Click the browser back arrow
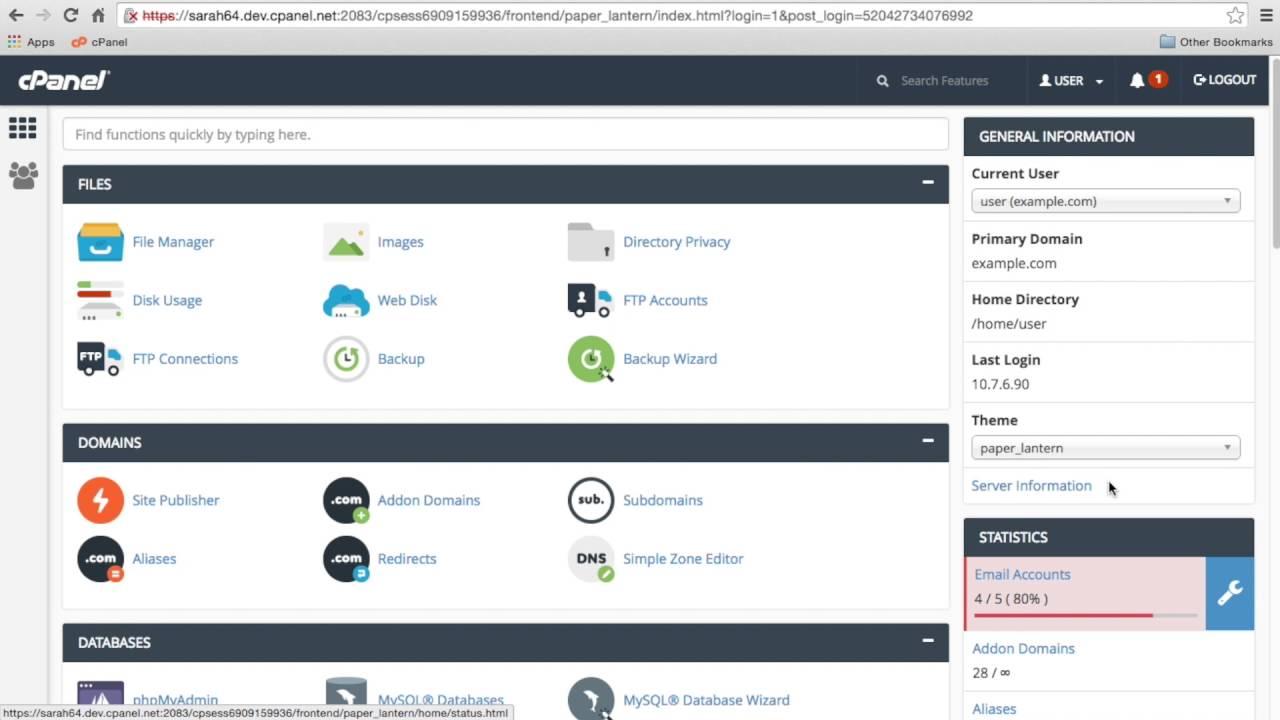This screenshot has width=1280, height=720. coord(16,15)
